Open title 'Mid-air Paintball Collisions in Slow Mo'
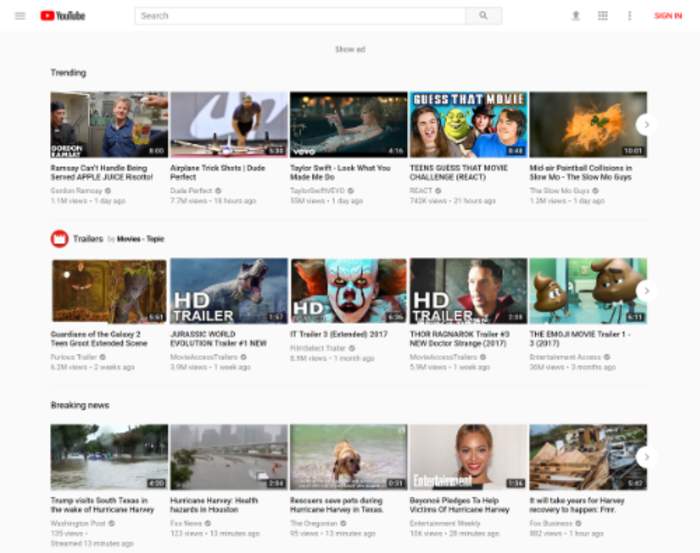Screen dimensions: 700x553 581,172
